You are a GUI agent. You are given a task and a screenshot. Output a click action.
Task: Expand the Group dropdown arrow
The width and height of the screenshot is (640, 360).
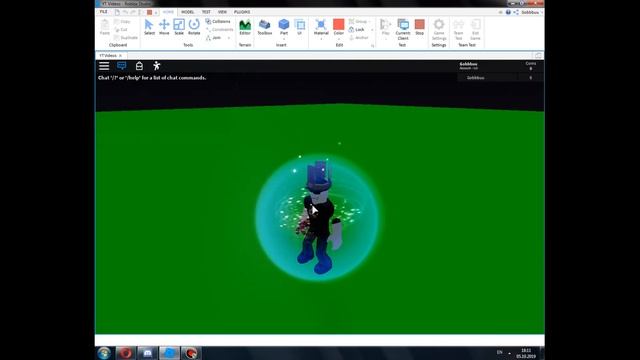370,21
